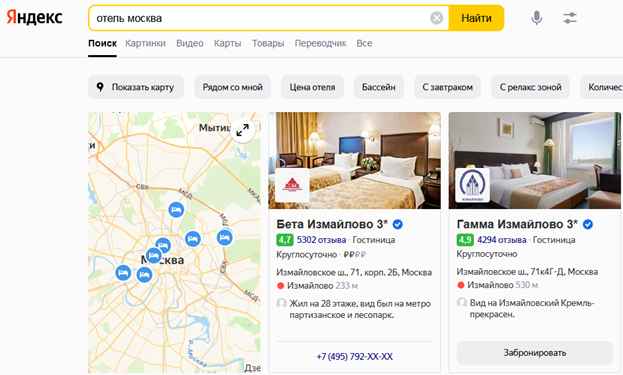Expand the Все services menu
The height and width of the screenshot is (375, 623).
click(364, 43)
